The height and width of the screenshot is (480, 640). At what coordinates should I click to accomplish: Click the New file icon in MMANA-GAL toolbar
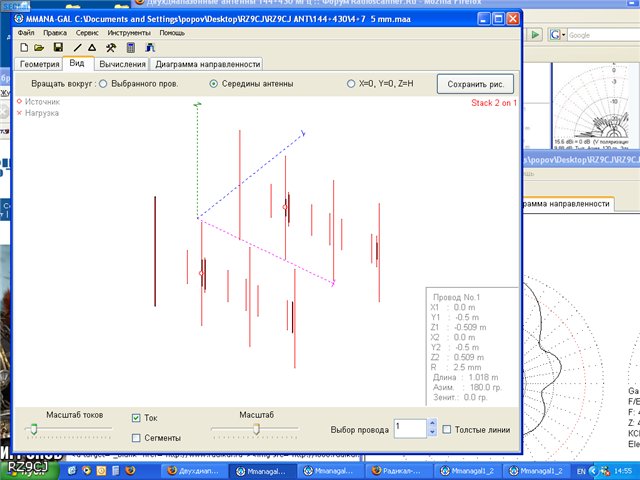[x=24, y=48]
